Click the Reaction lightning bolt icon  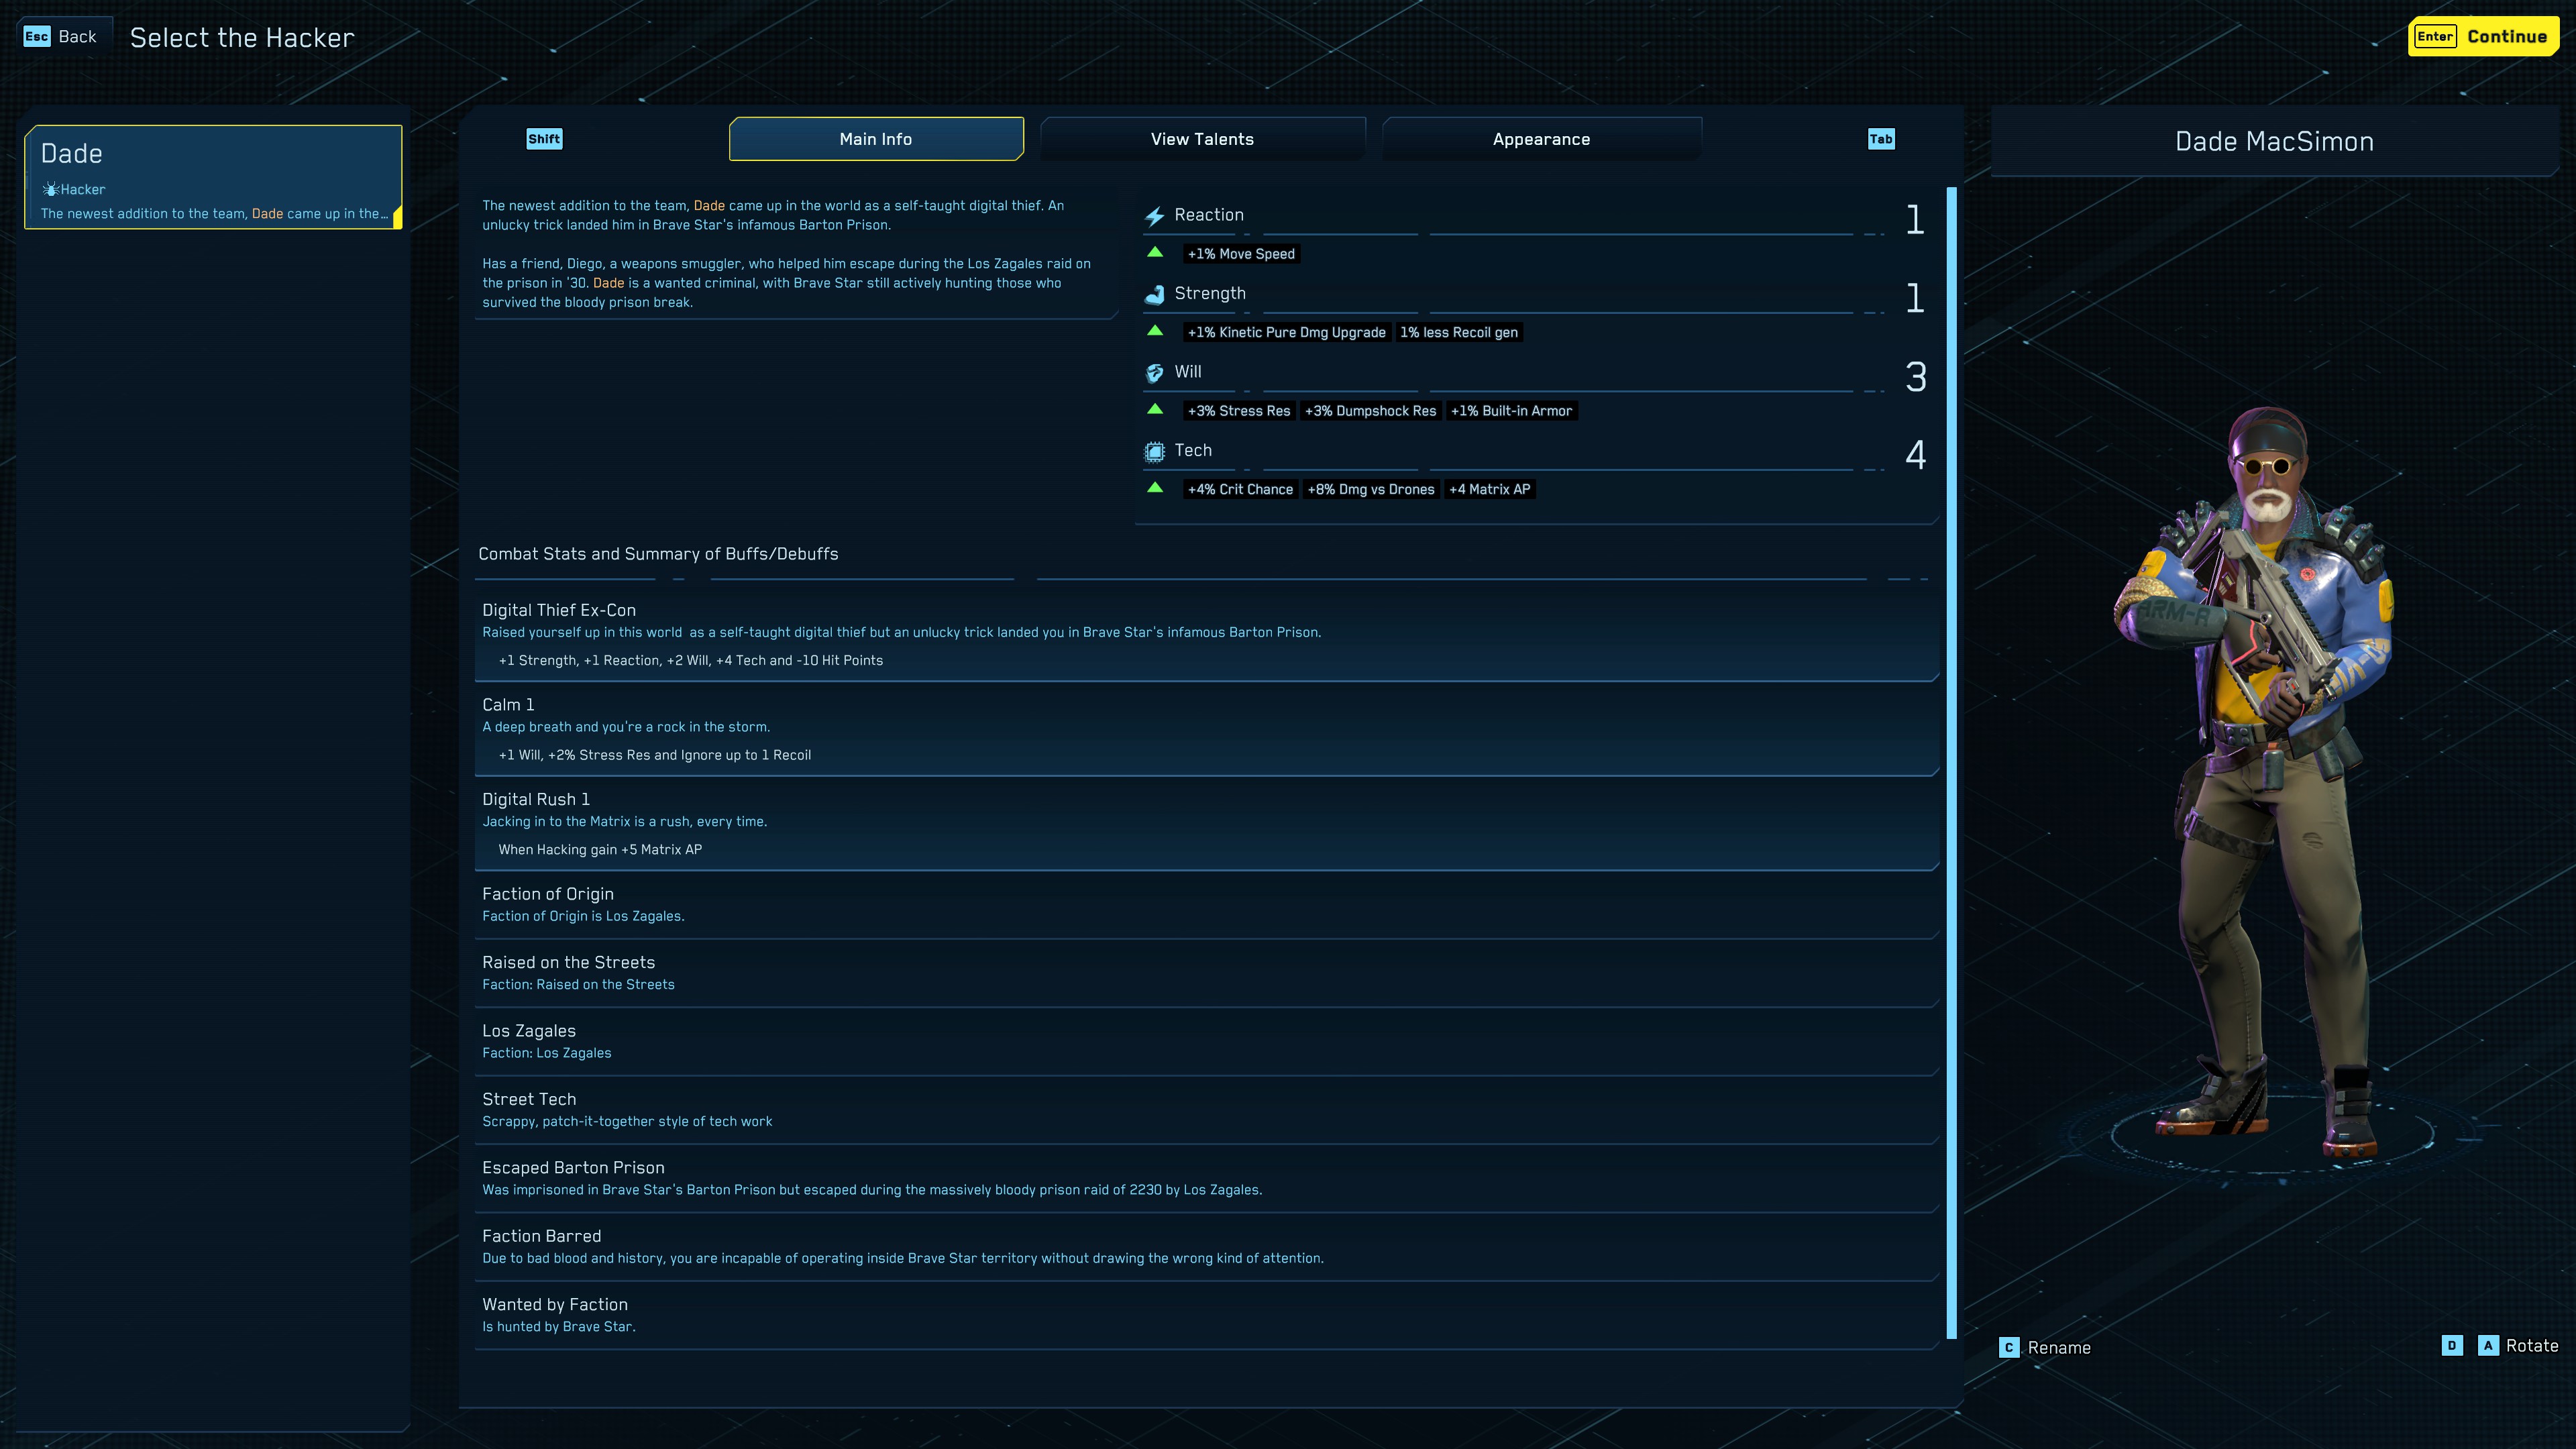coord(1154,216)
